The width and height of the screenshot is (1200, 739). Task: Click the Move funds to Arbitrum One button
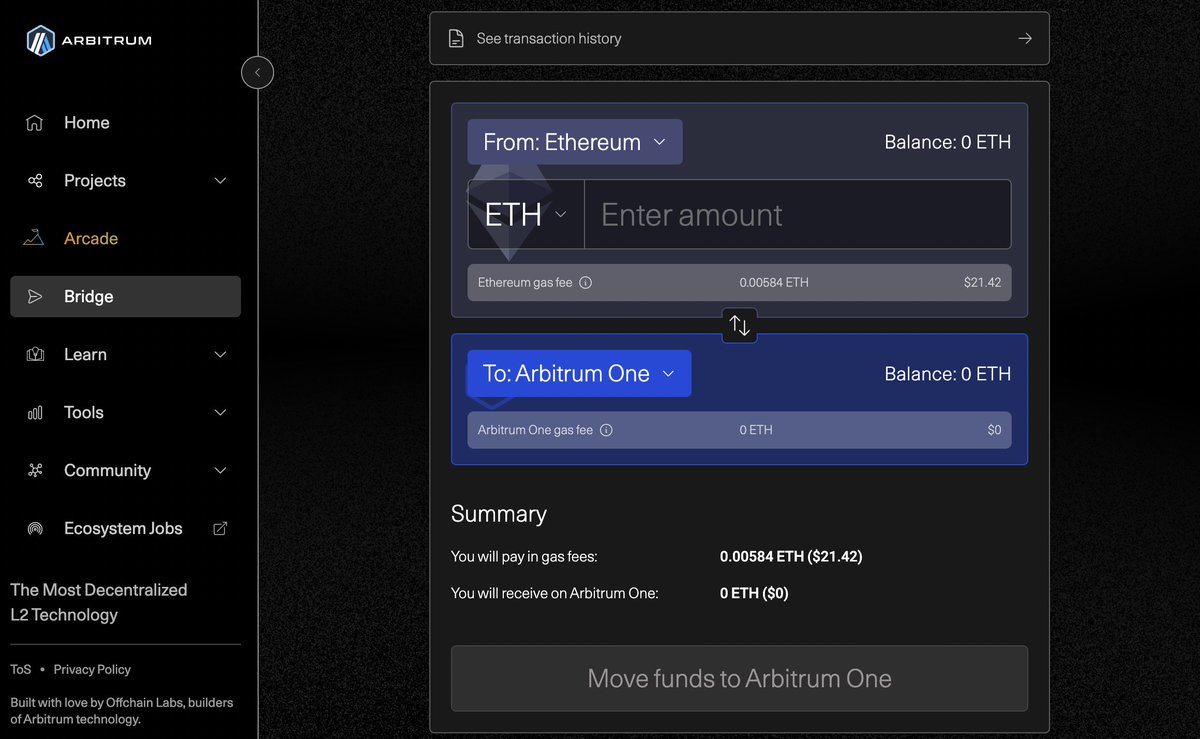tap(739, 678)
